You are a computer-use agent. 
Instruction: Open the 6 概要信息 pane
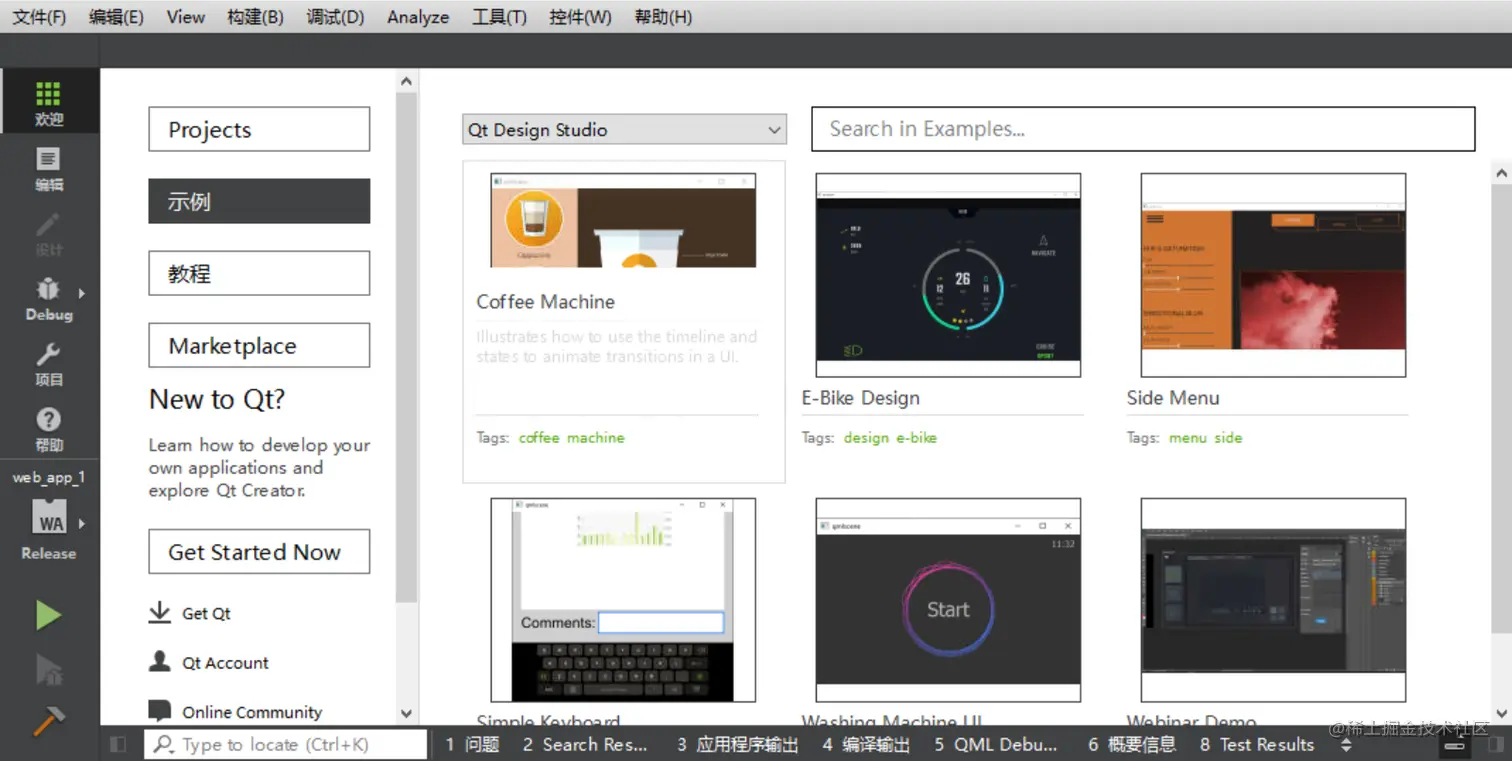[1132, 744]
